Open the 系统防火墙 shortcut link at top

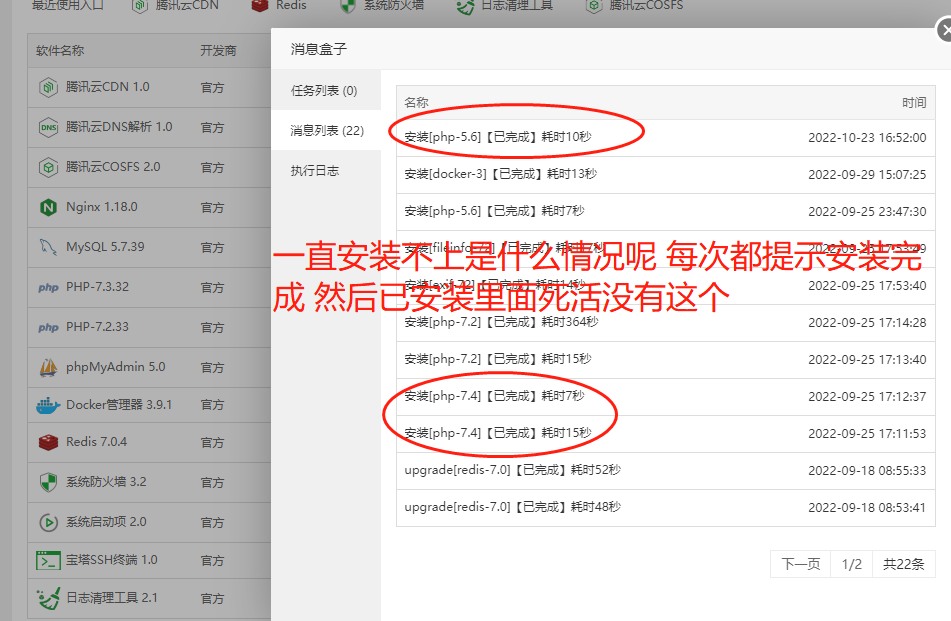[x=393, y=5]
